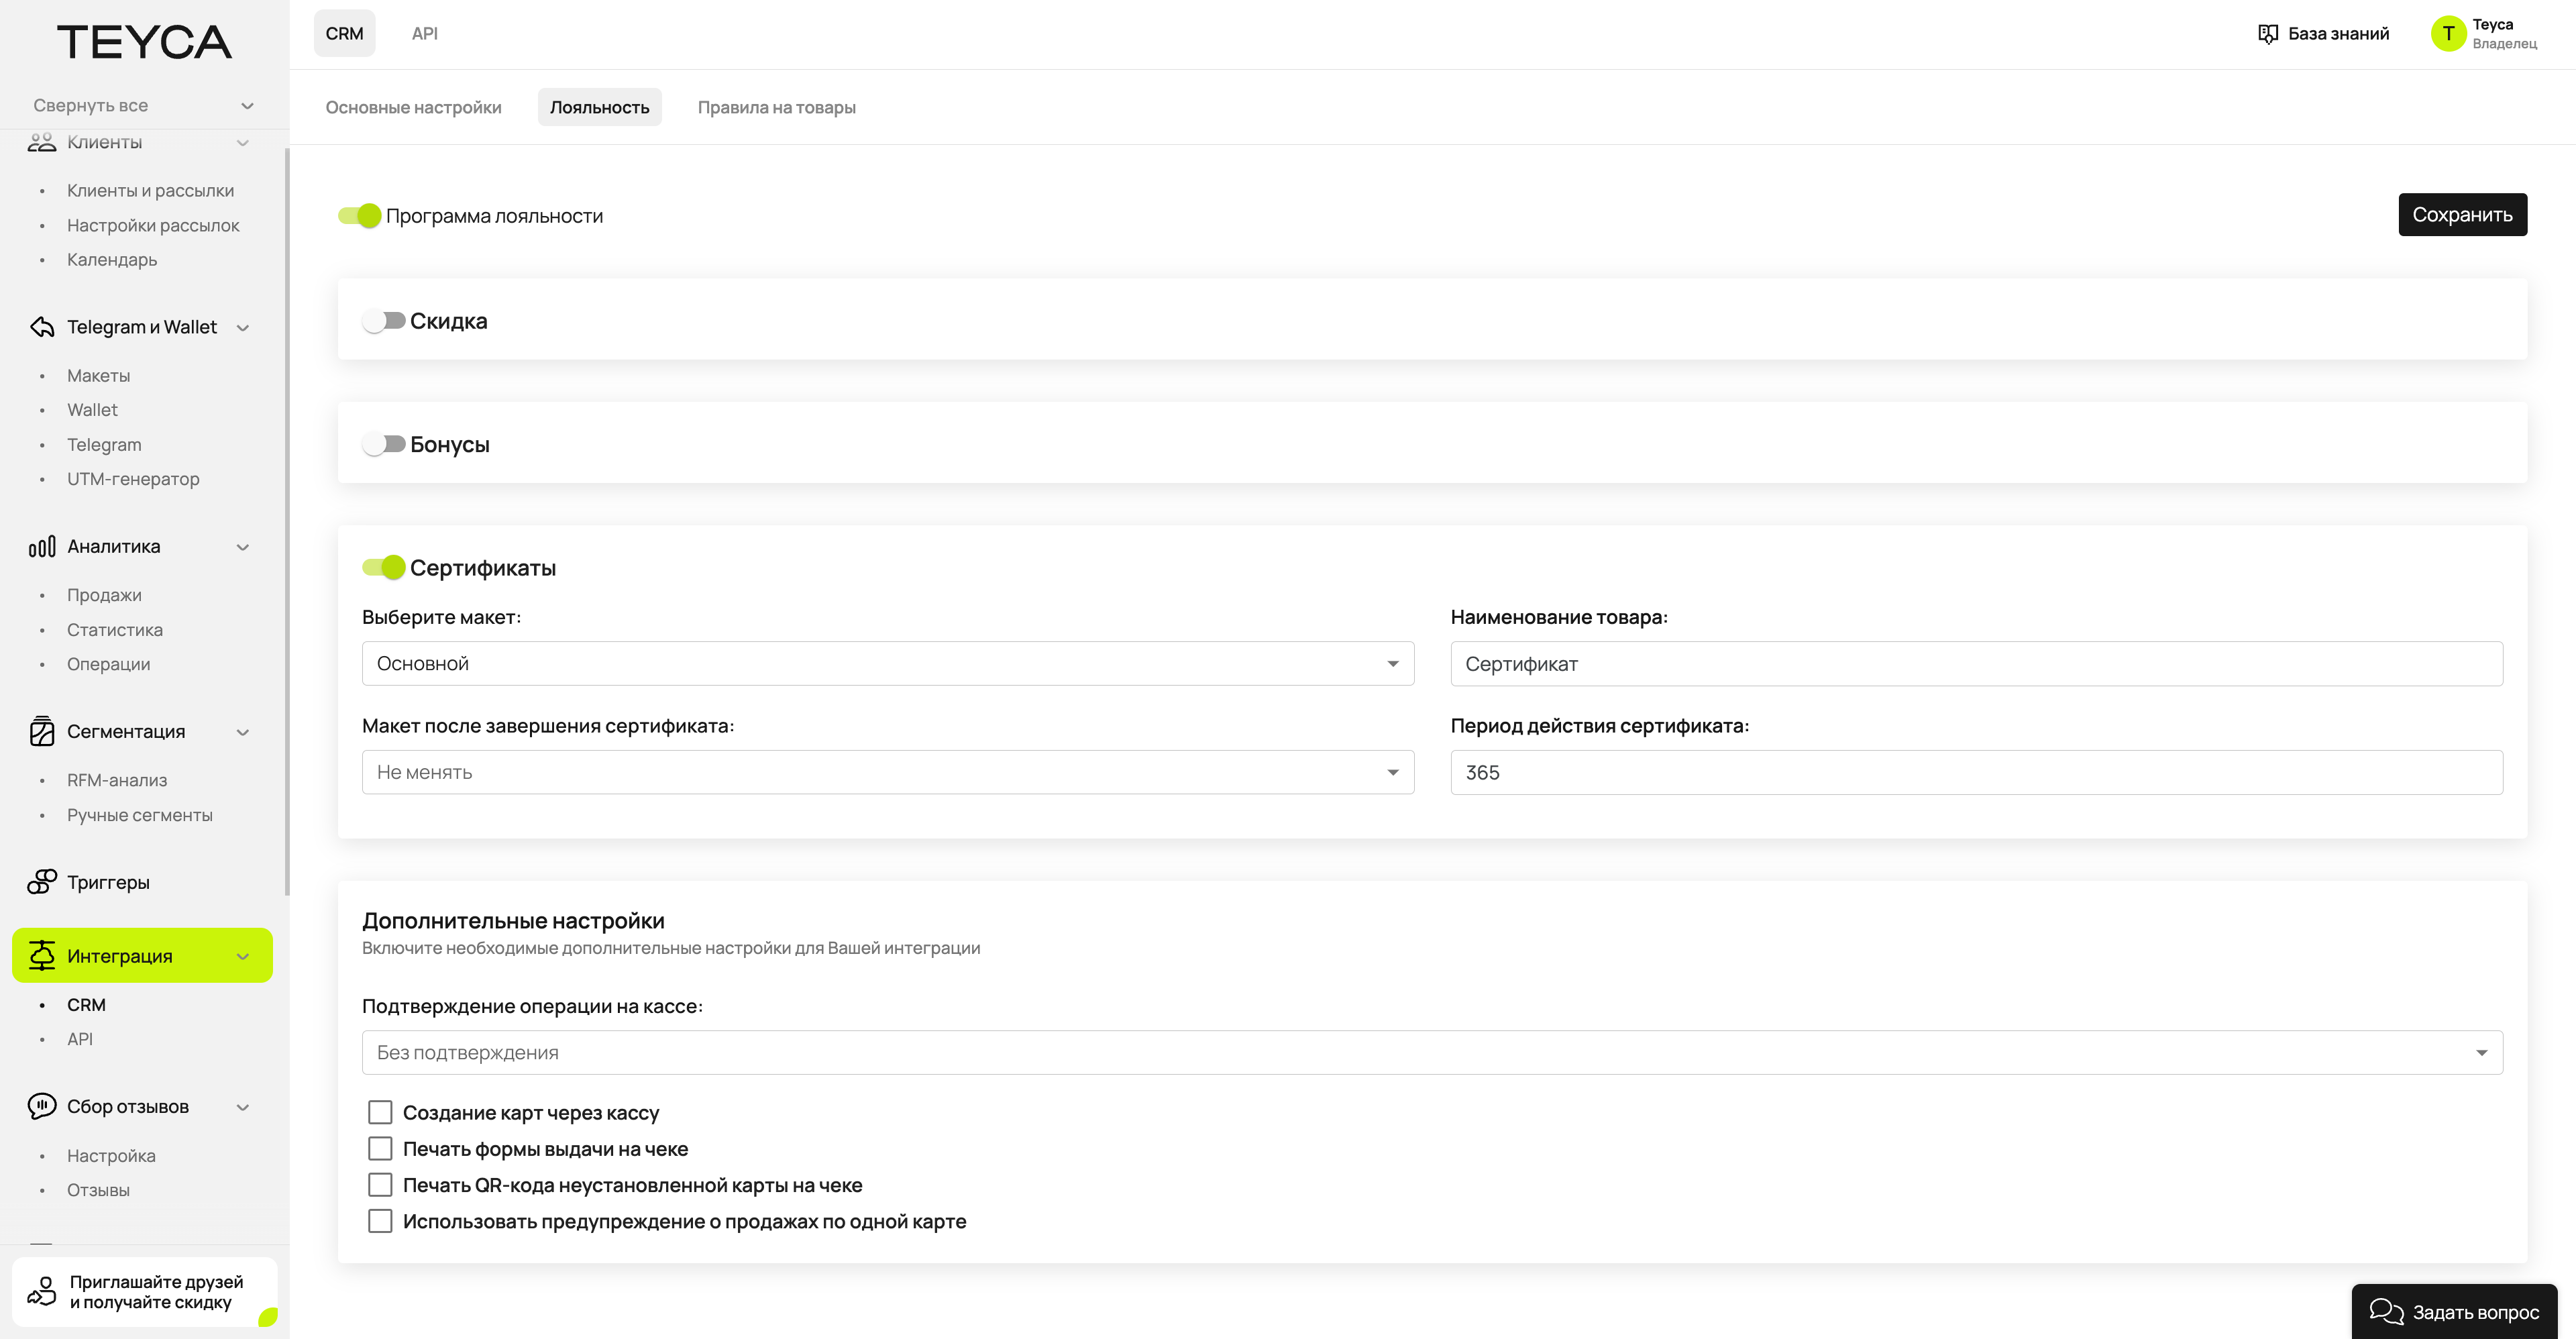The width and height of the screenshot is (2576, 1339).
Task: Disable the Программа лояльности toggle
Action: pos(360,216)
